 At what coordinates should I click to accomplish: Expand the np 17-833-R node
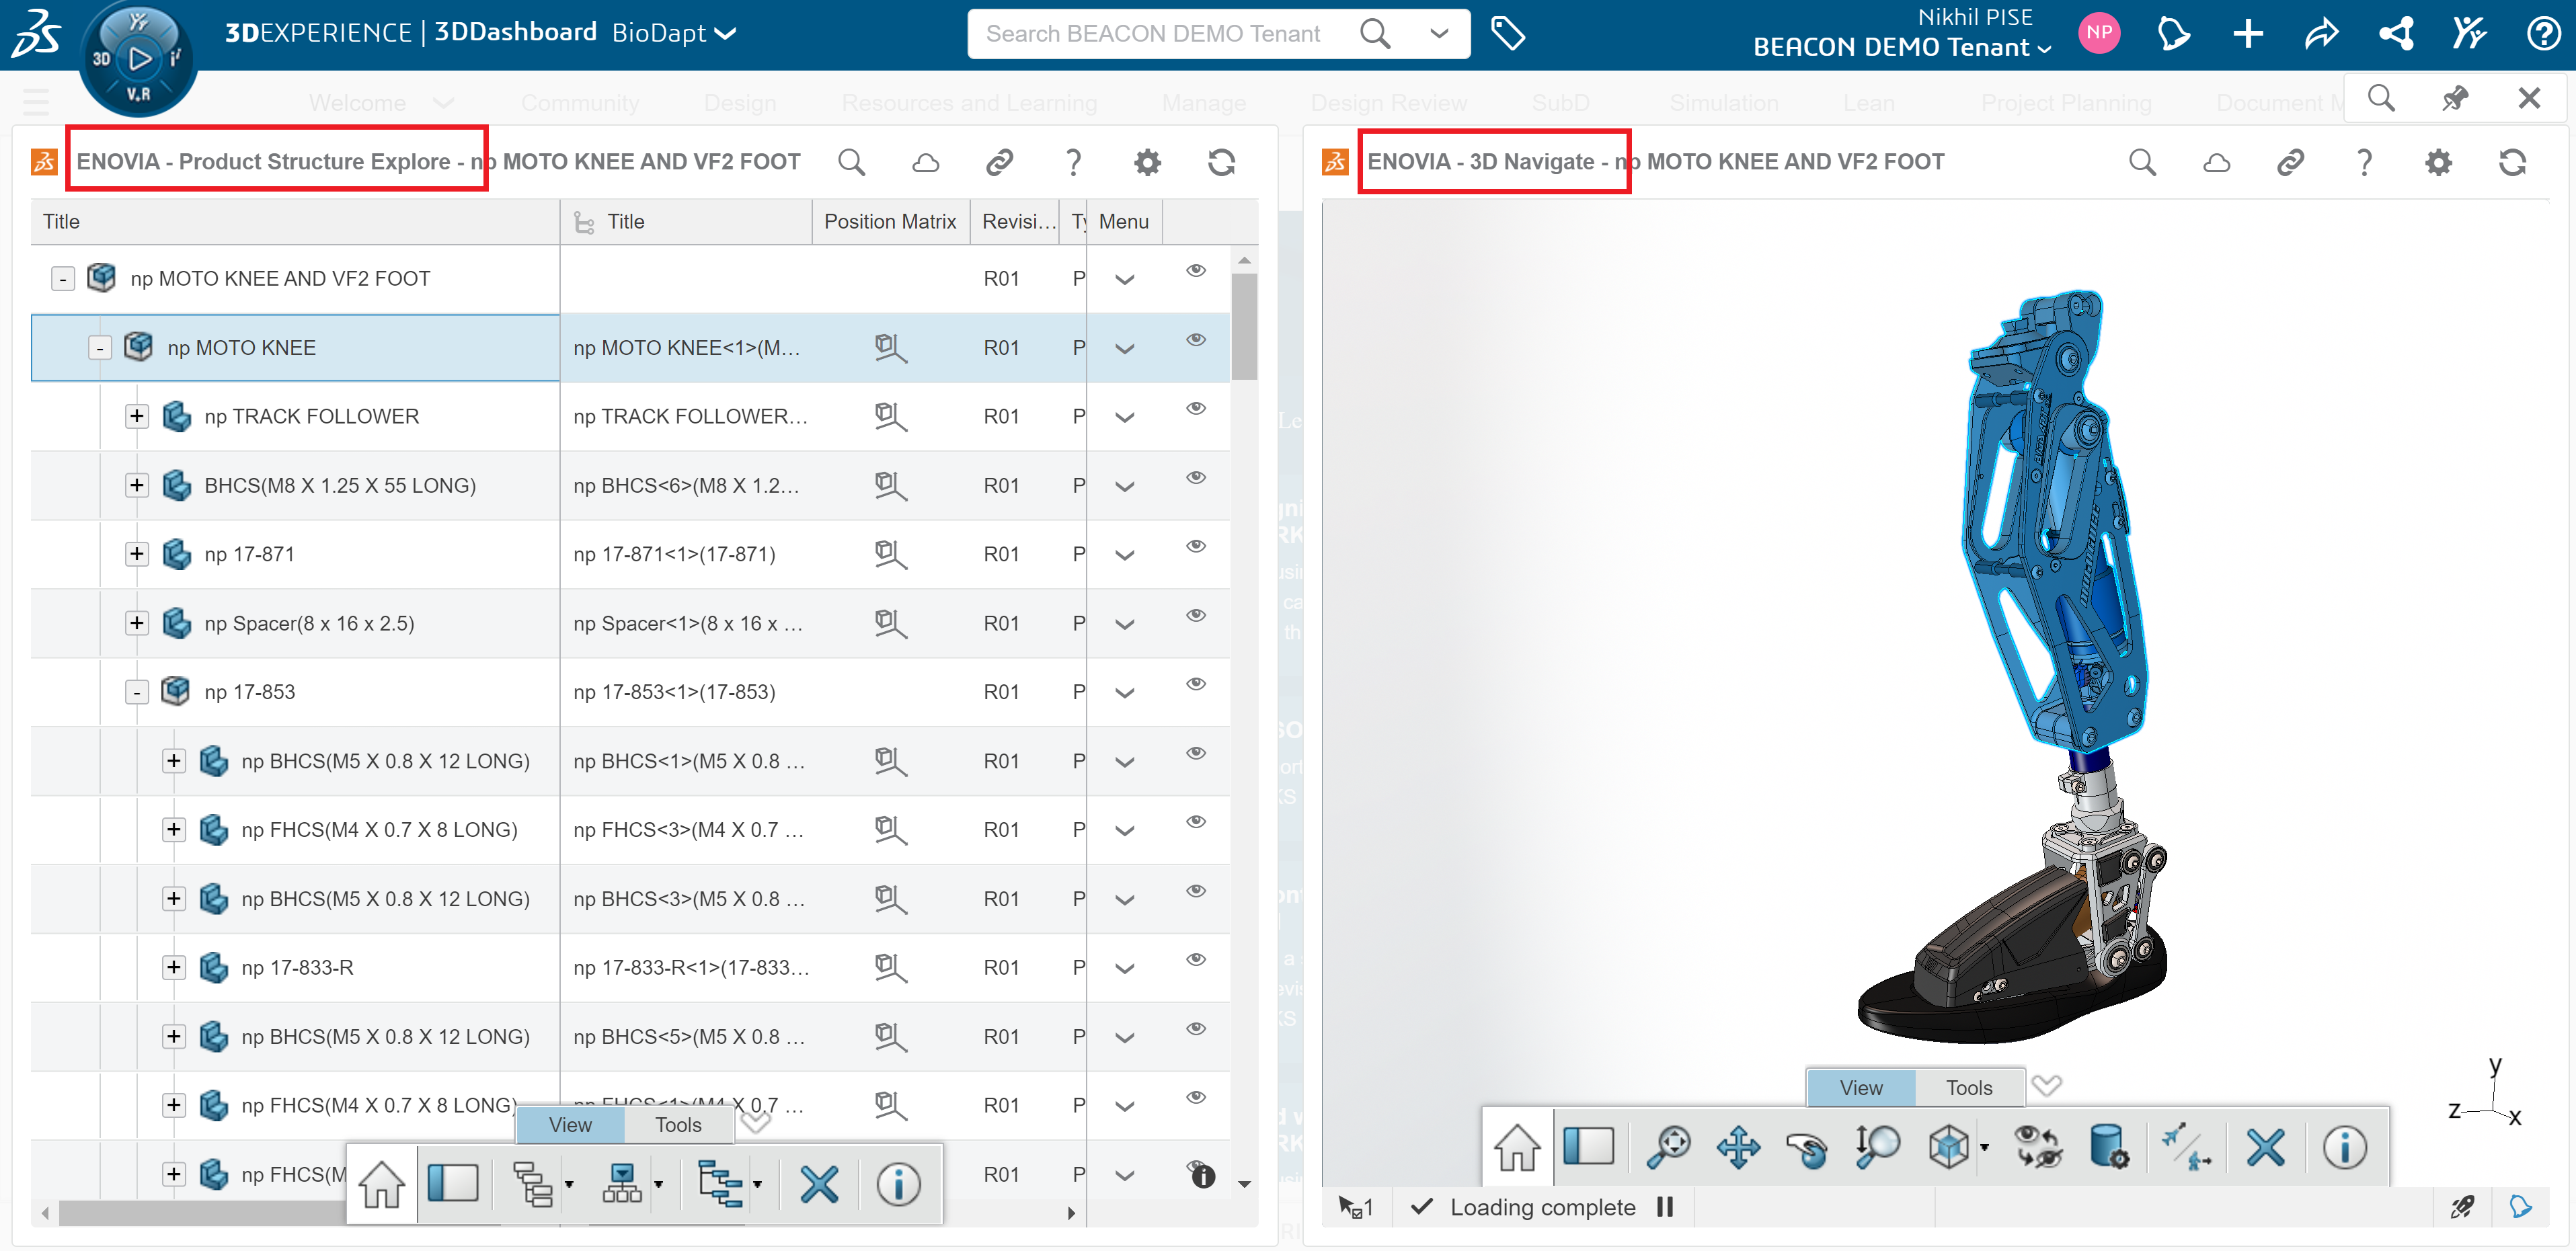pyautogui.click(x=174, y=967)
